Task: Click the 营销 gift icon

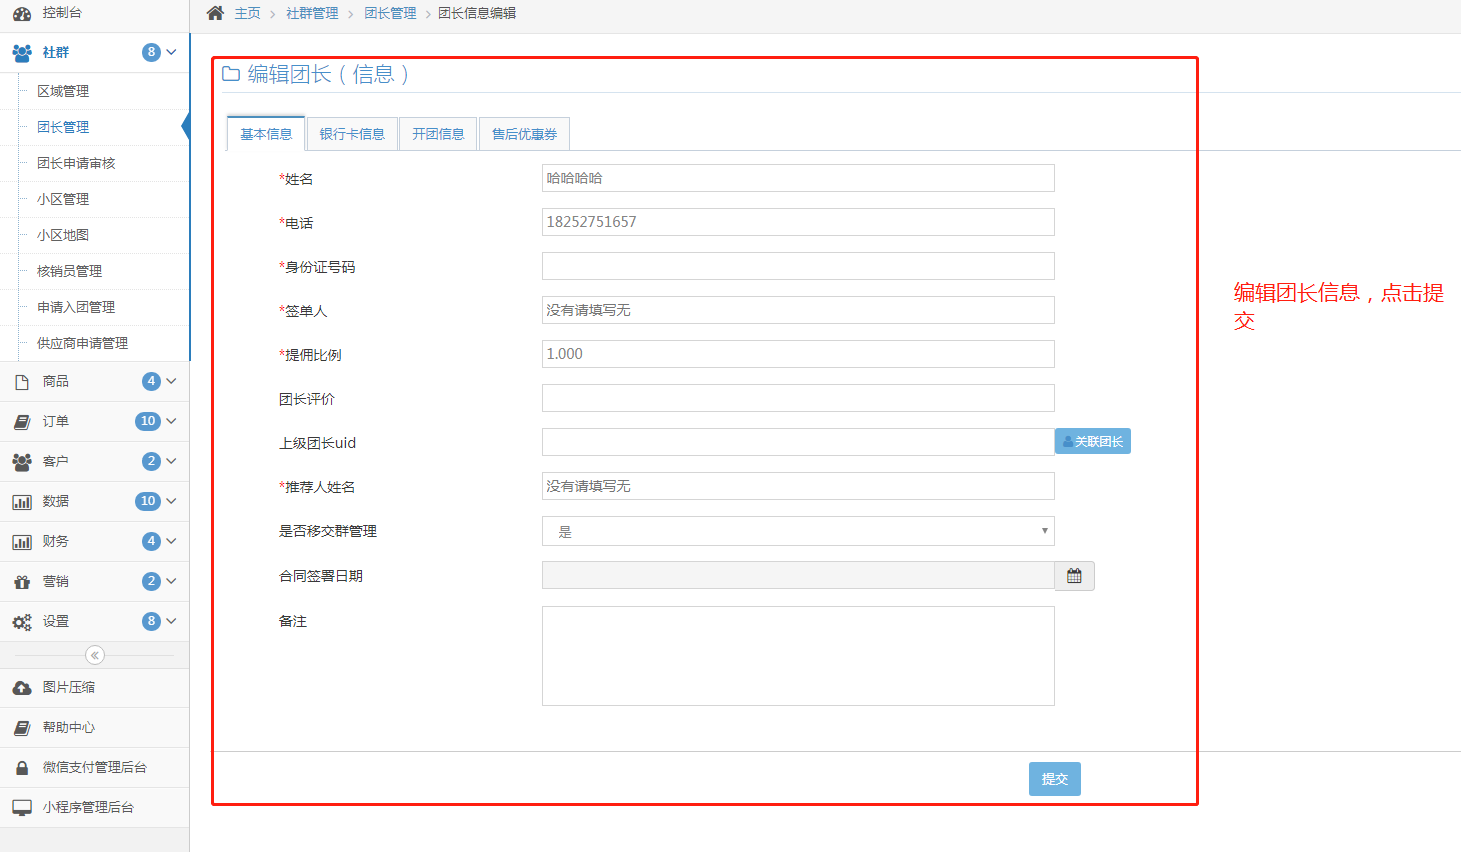Action: 21,582
